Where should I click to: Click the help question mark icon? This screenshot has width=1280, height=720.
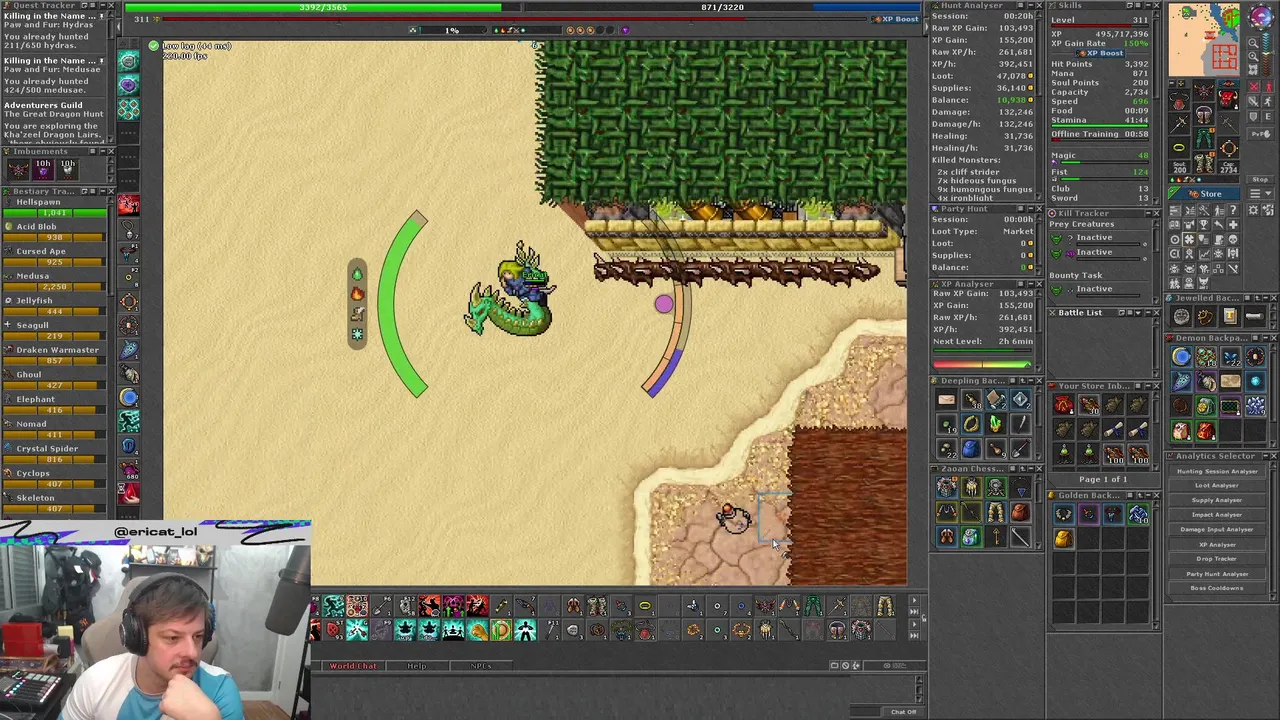tap(1233, 210)
